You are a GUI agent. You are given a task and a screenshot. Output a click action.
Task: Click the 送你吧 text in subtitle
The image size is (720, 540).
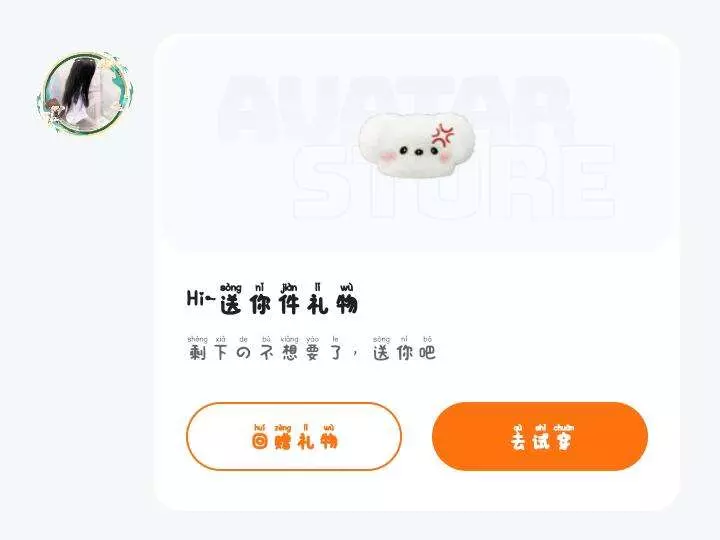coord(404,353)
